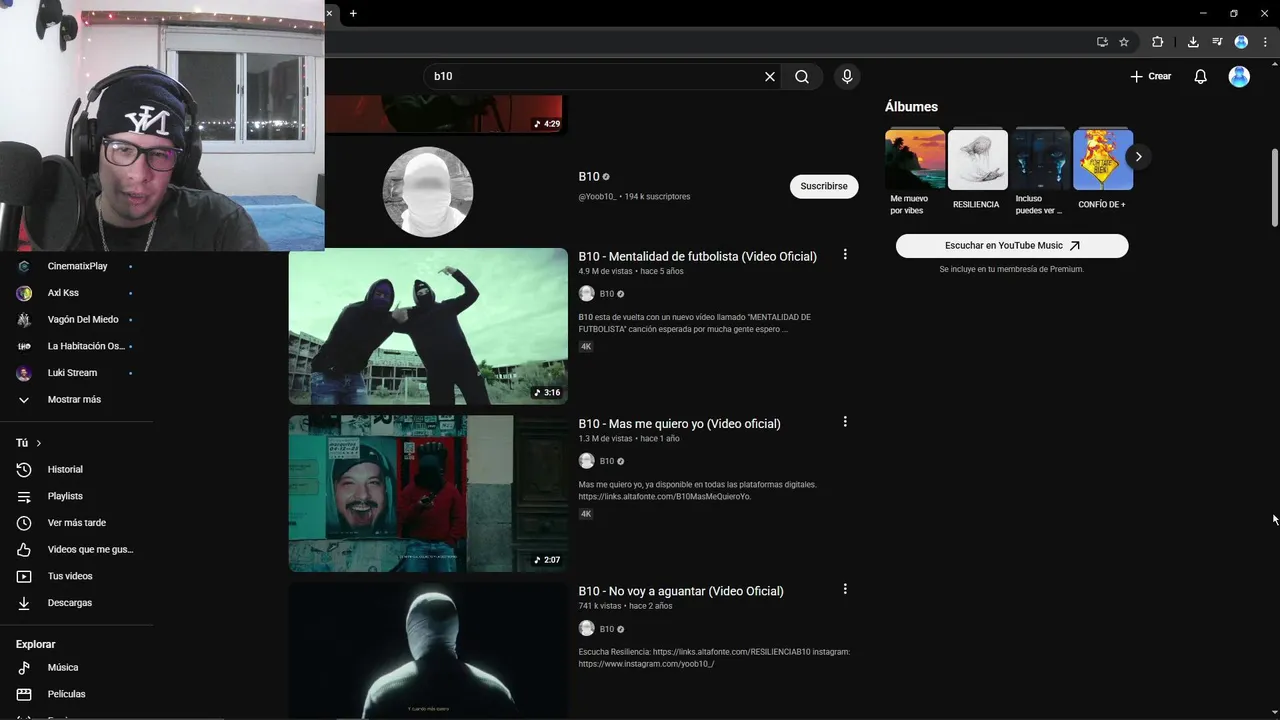Click the @Yoob10_ channel handle text
1280x720 pixels.
[597, 197]
